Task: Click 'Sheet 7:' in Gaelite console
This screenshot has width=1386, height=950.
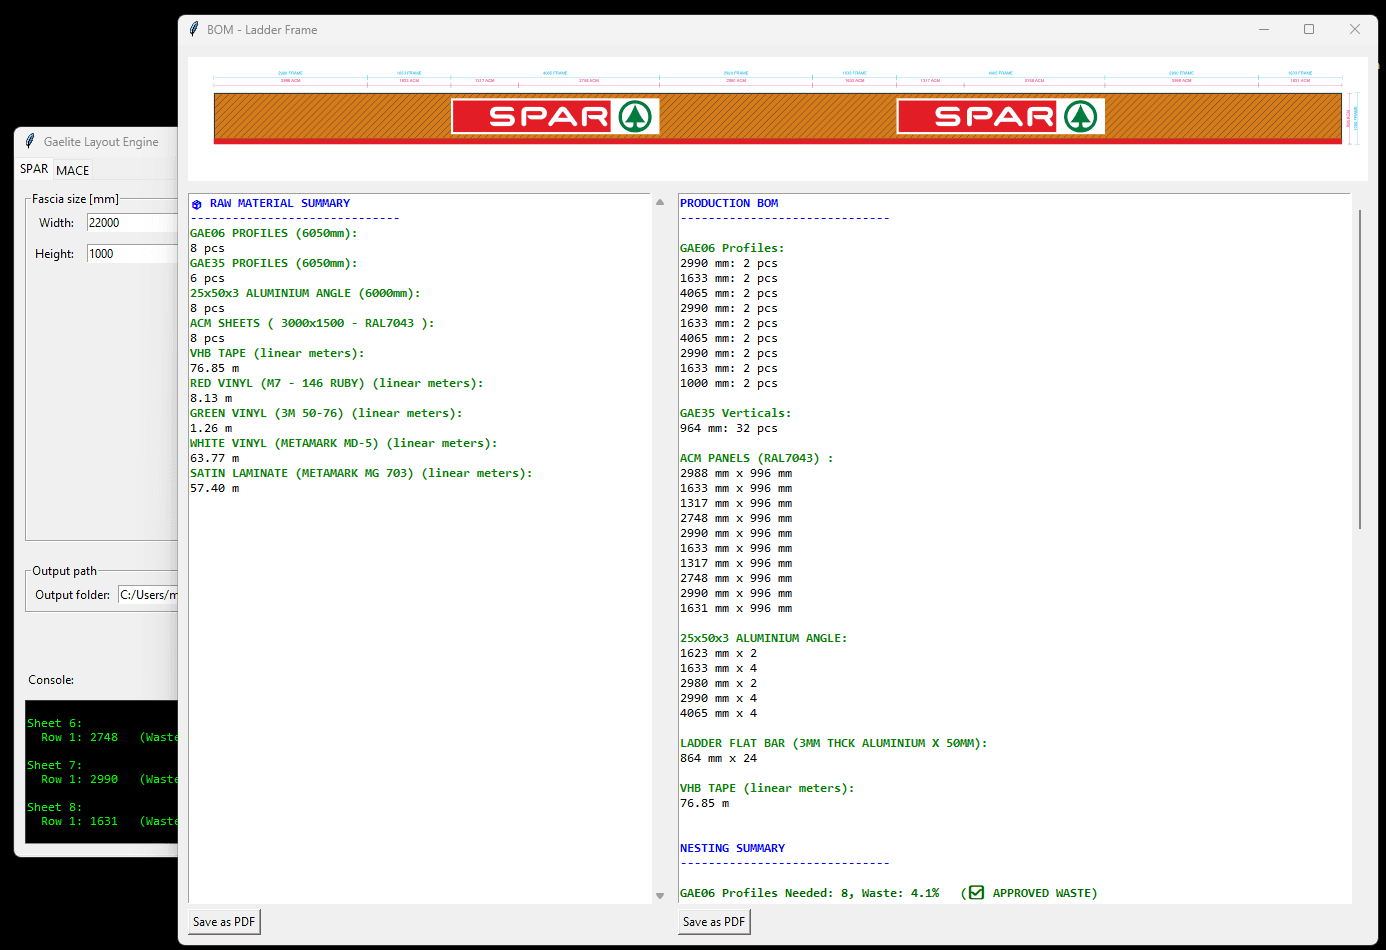Action: click(x=55, y=765)
